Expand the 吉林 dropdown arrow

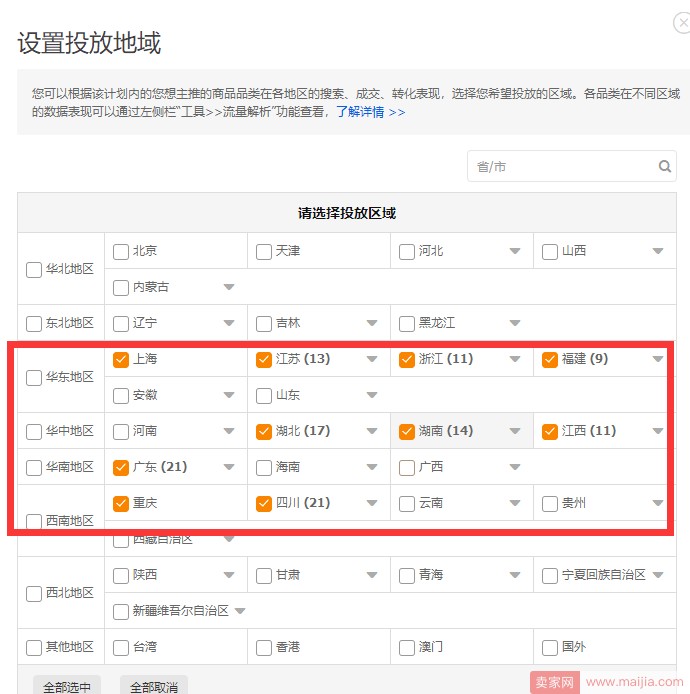(372, 323)
